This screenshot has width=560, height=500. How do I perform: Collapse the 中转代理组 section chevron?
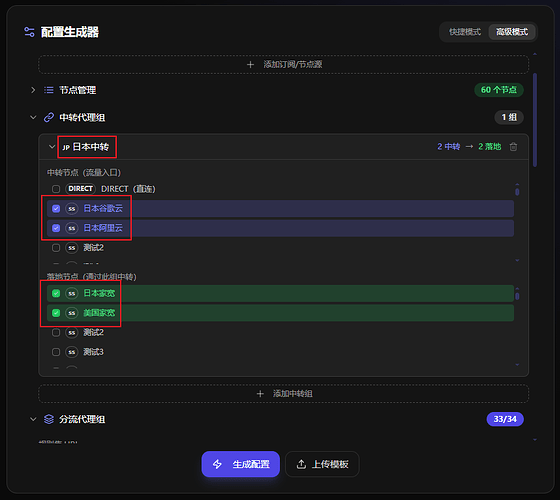point(33,117)
